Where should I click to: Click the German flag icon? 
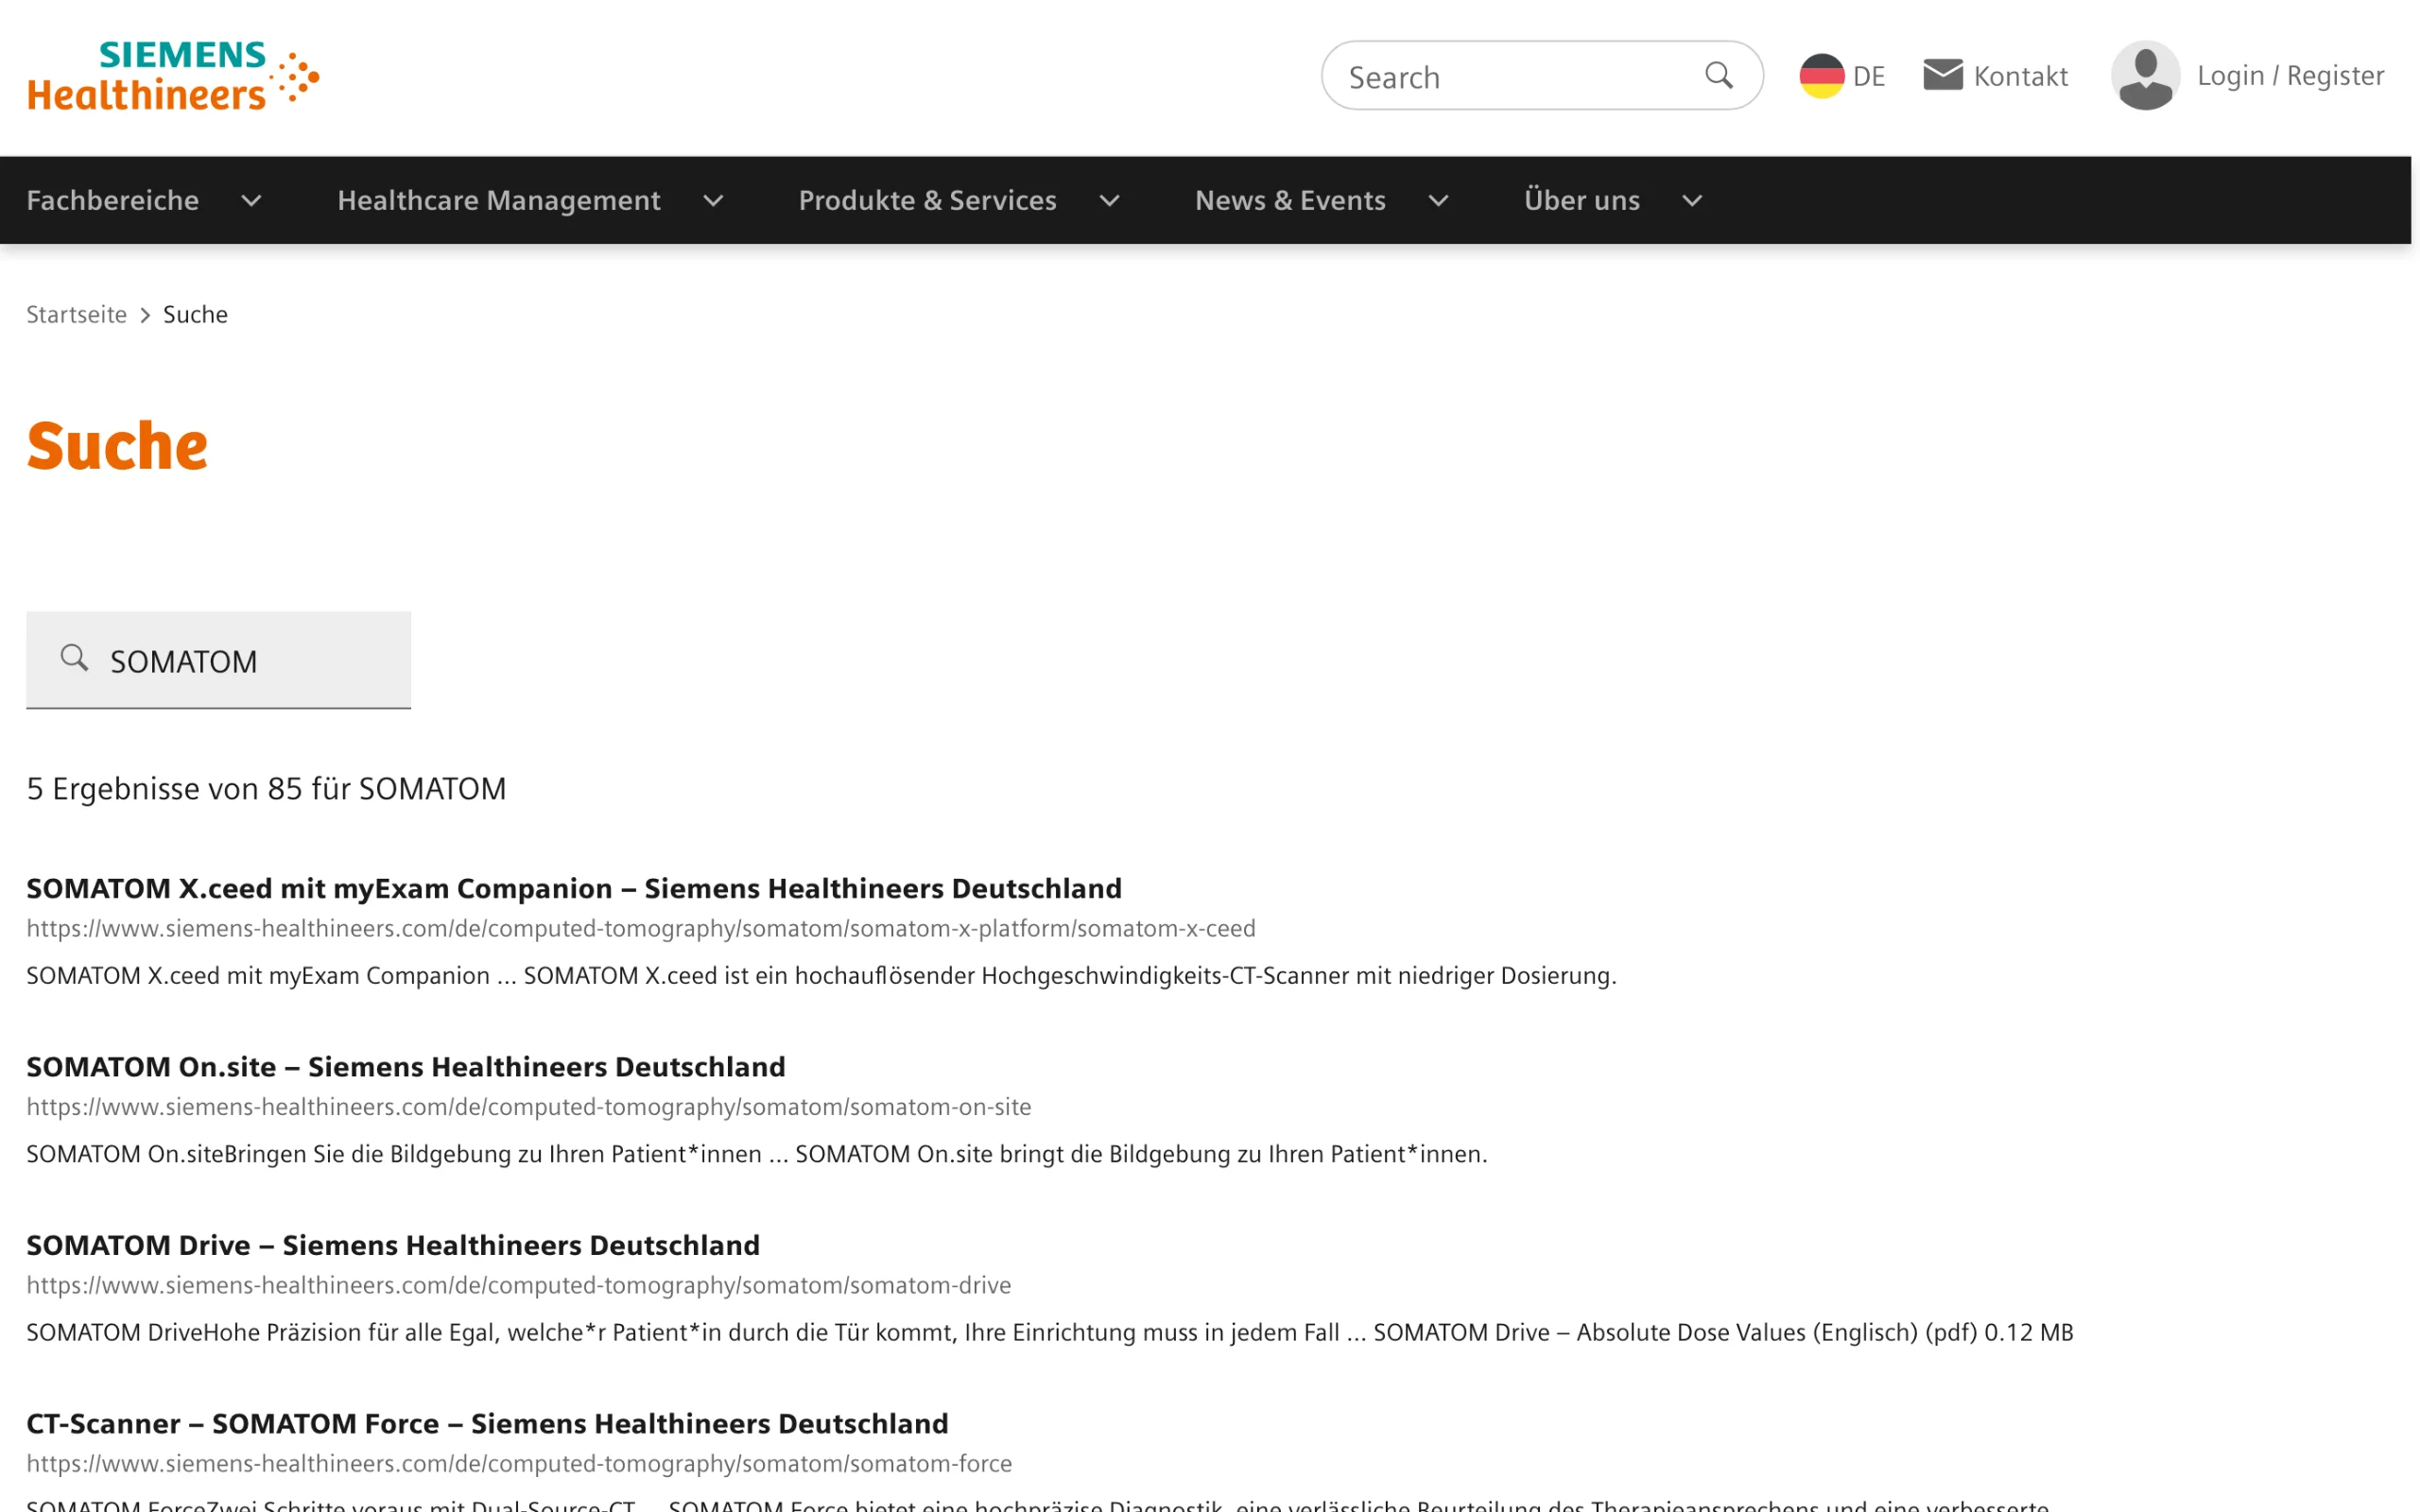pyautogui.click(x=1821, y=76)
